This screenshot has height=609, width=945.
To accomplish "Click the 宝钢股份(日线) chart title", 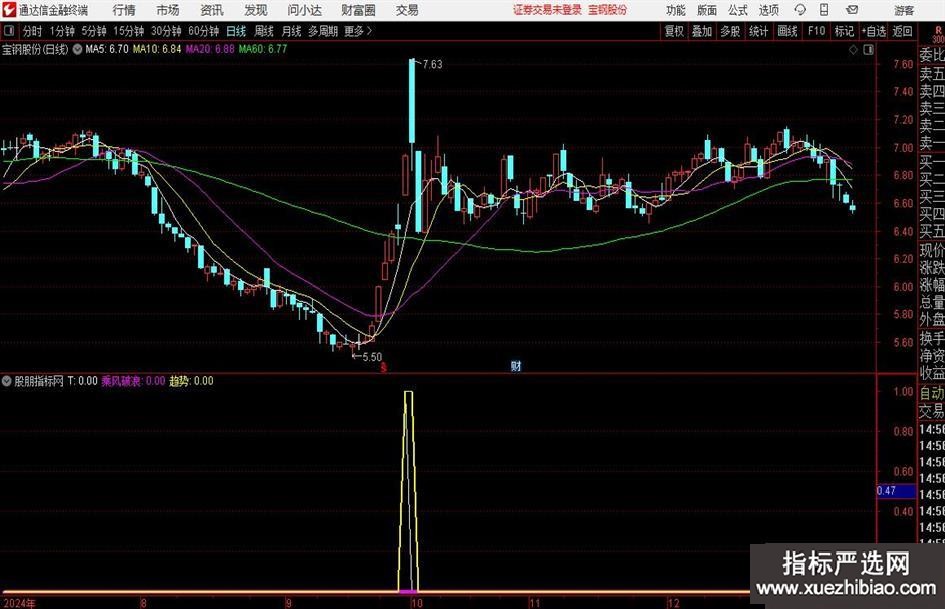I will tap(36, 49).
